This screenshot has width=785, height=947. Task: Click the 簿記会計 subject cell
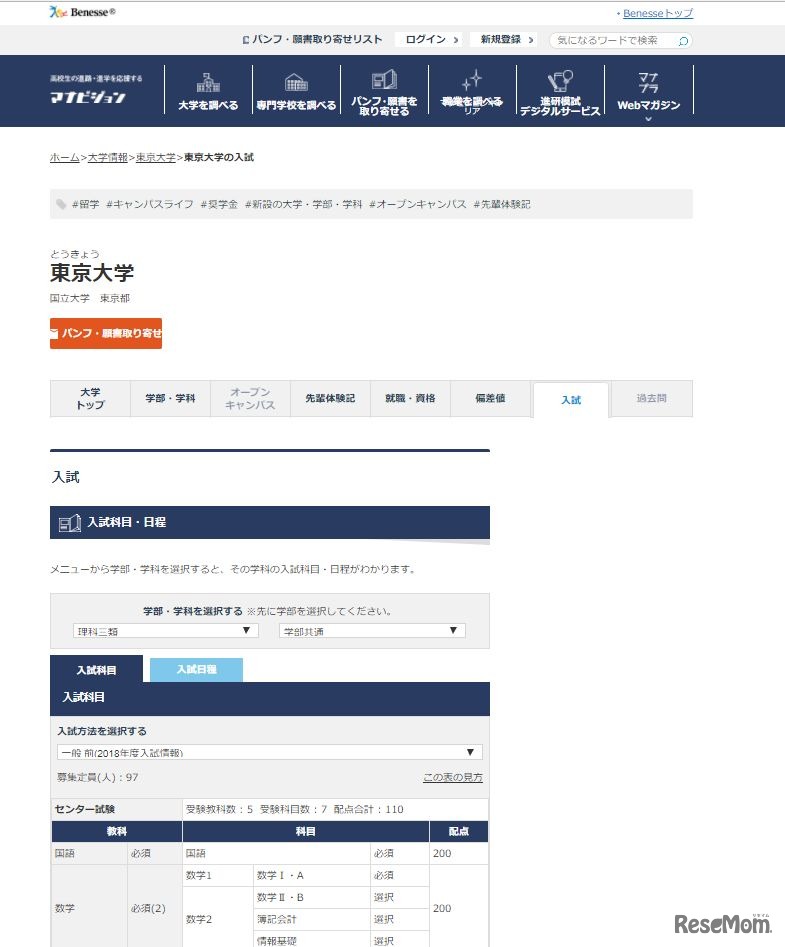coord(312,919)
